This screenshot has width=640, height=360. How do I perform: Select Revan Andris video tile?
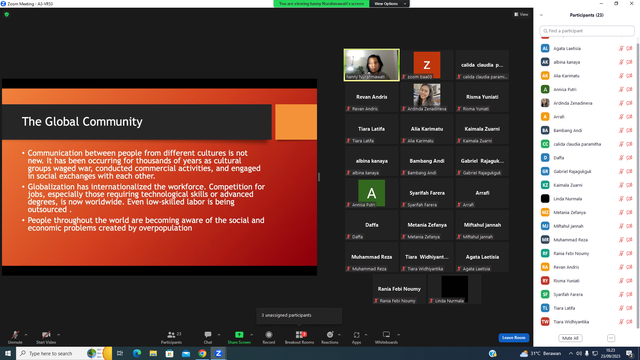371,97
